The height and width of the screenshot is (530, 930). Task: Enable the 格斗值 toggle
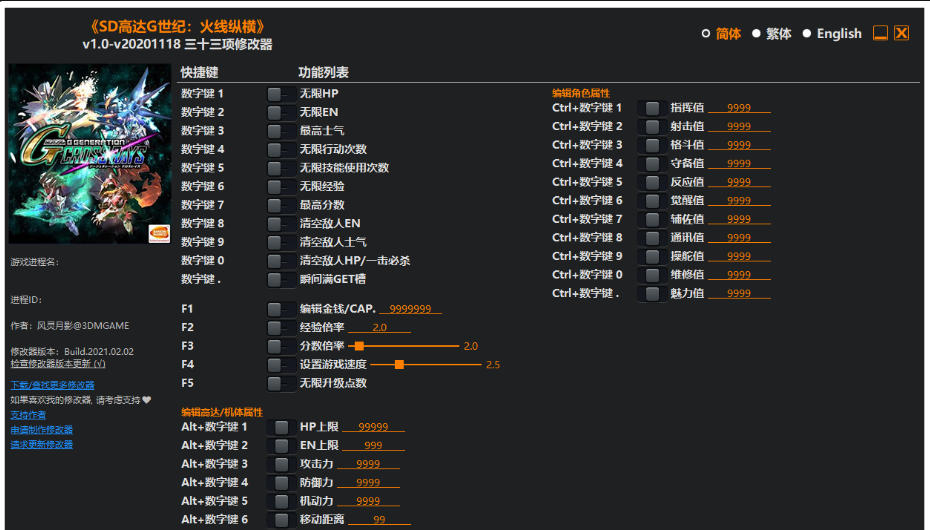[651, 145]
